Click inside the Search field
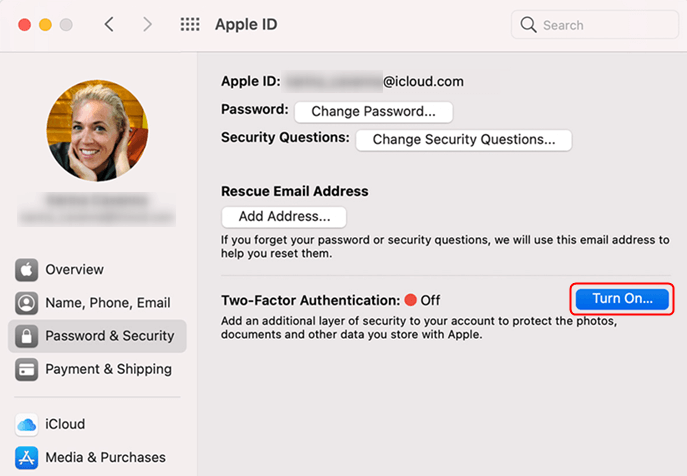The image size is (687, 476). pos(600,25)
